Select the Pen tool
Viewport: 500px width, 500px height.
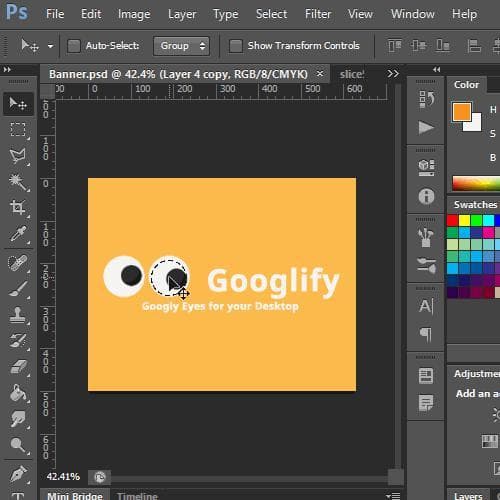tap(18, 474)
